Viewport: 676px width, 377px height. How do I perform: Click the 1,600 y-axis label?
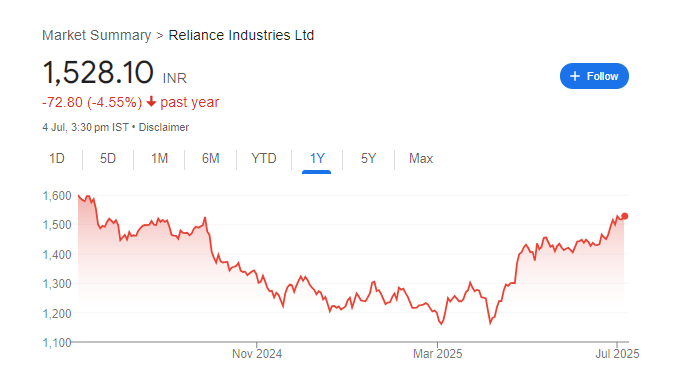pos(57,196)
